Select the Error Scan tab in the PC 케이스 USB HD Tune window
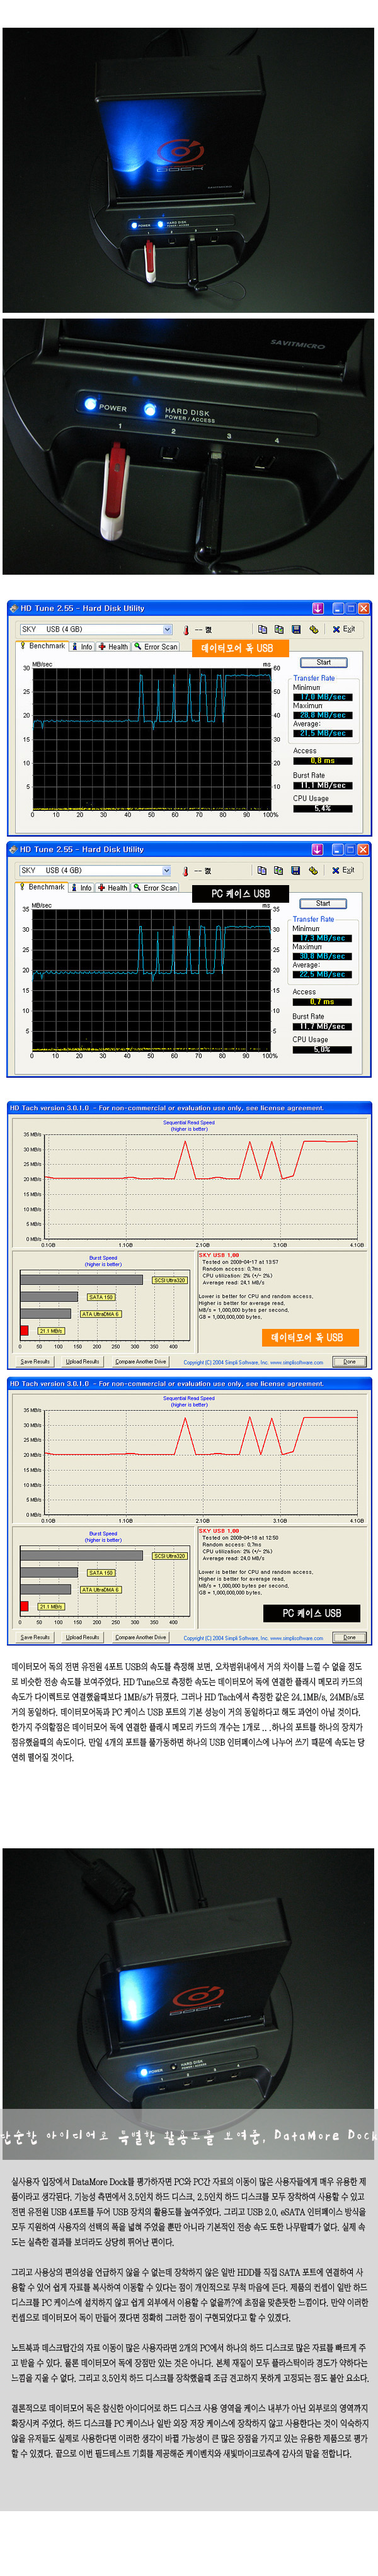This screenshot has width=378, height=2576. 155,887
